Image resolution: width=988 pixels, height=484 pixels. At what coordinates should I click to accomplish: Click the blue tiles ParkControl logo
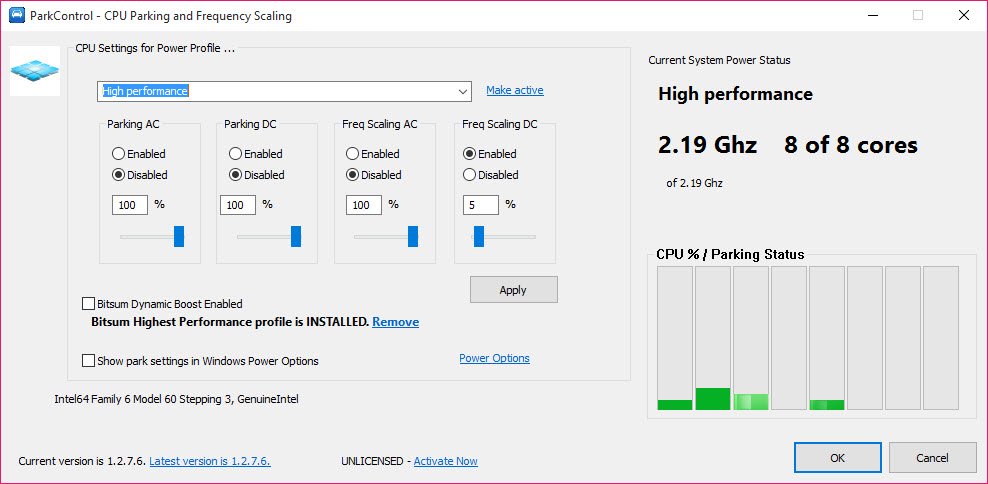[35, 71]
